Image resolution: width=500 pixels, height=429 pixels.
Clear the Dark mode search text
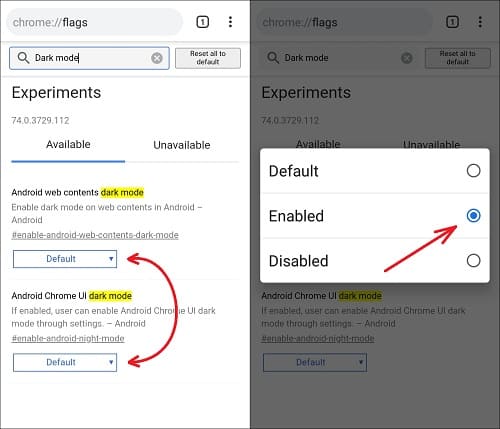157,58
